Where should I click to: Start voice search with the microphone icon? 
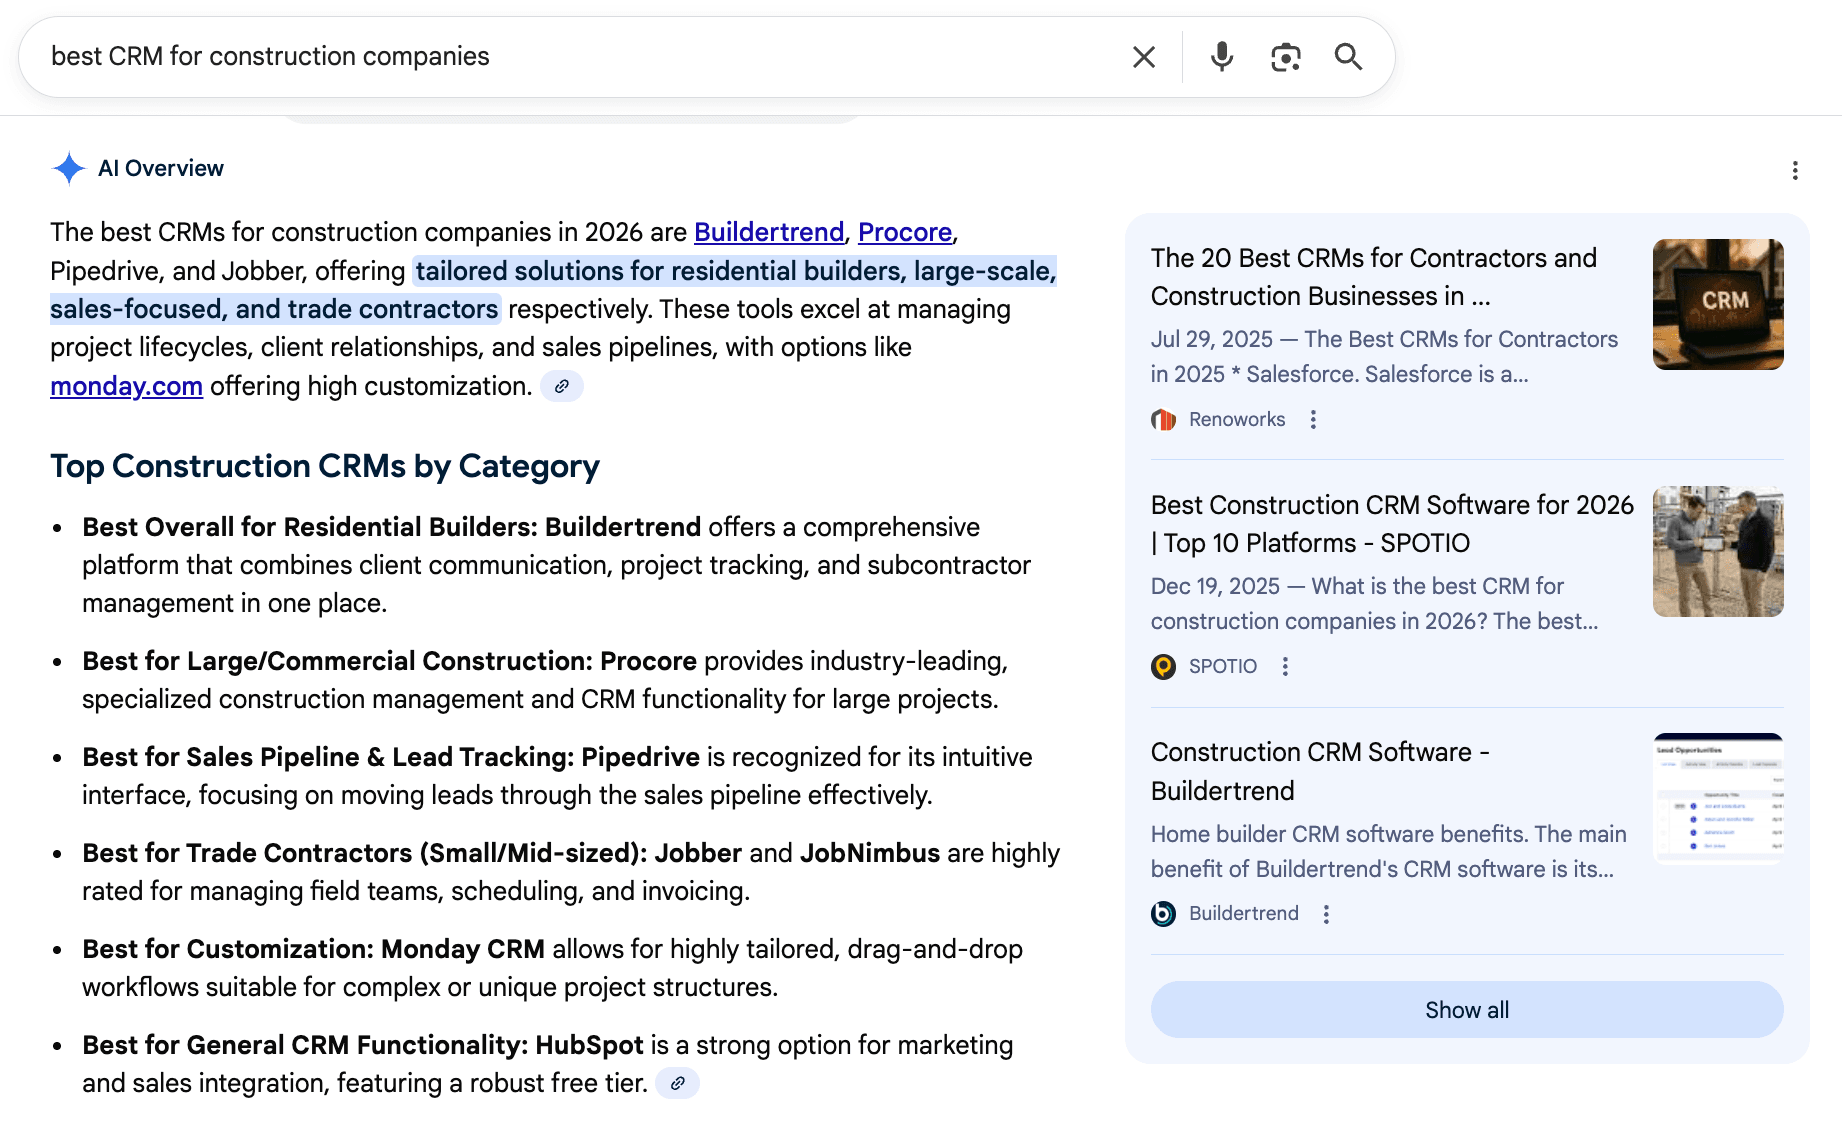(1221, 56)
